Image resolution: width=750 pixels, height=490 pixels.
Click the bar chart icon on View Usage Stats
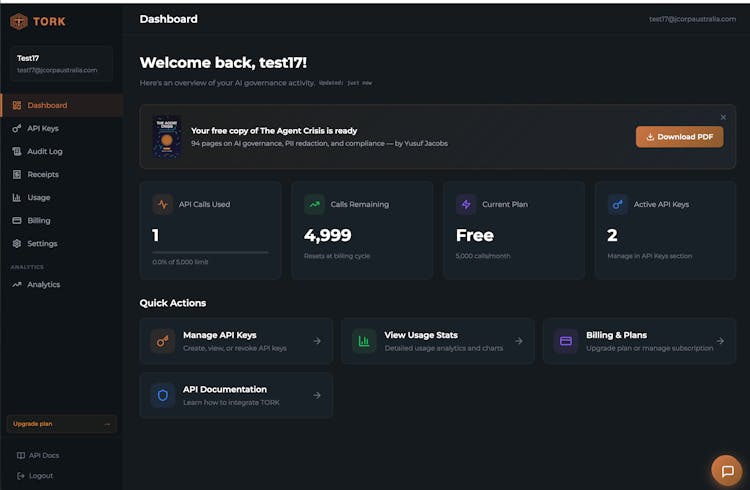(x=364, y=341)
